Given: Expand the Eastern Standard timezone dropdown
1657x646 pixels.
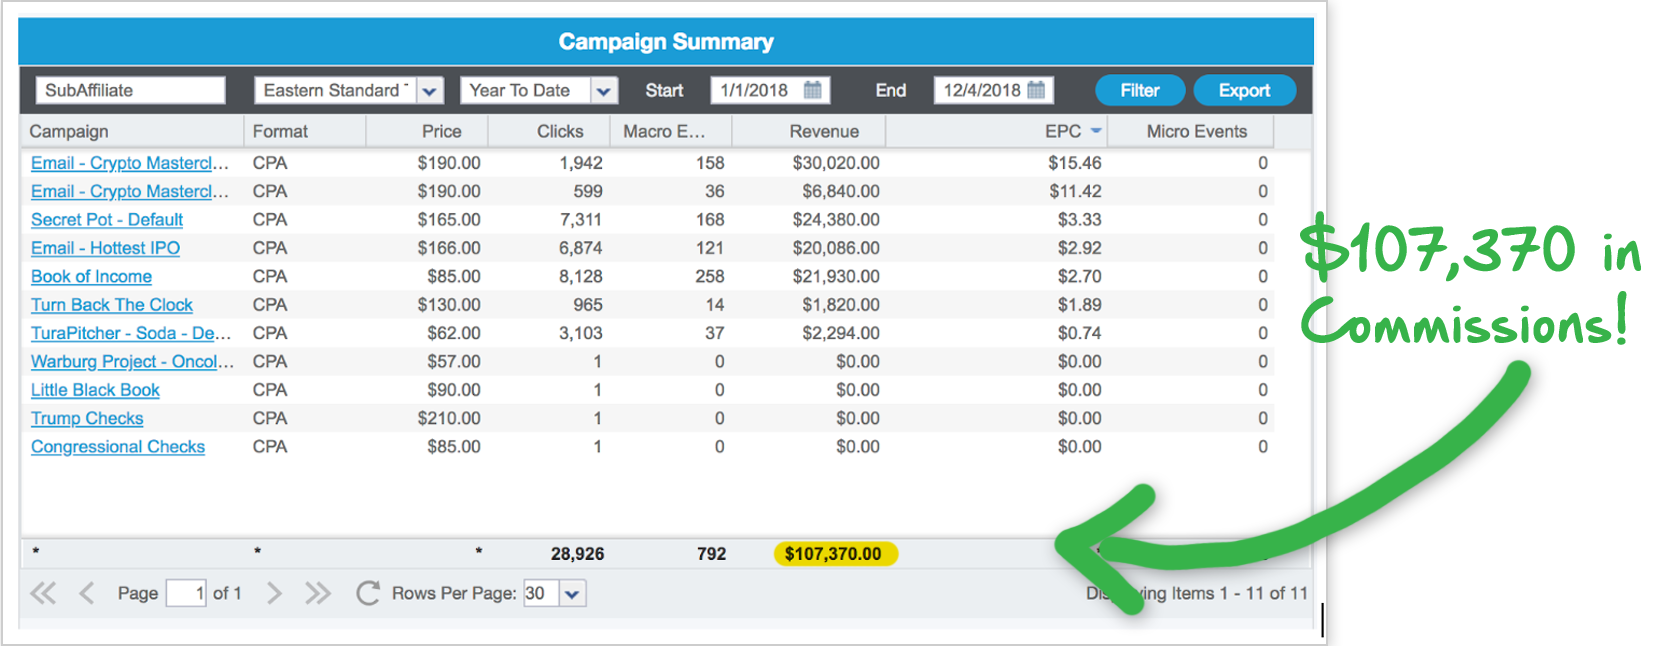Looking at the screenshot, I should [x=430, y=91].
